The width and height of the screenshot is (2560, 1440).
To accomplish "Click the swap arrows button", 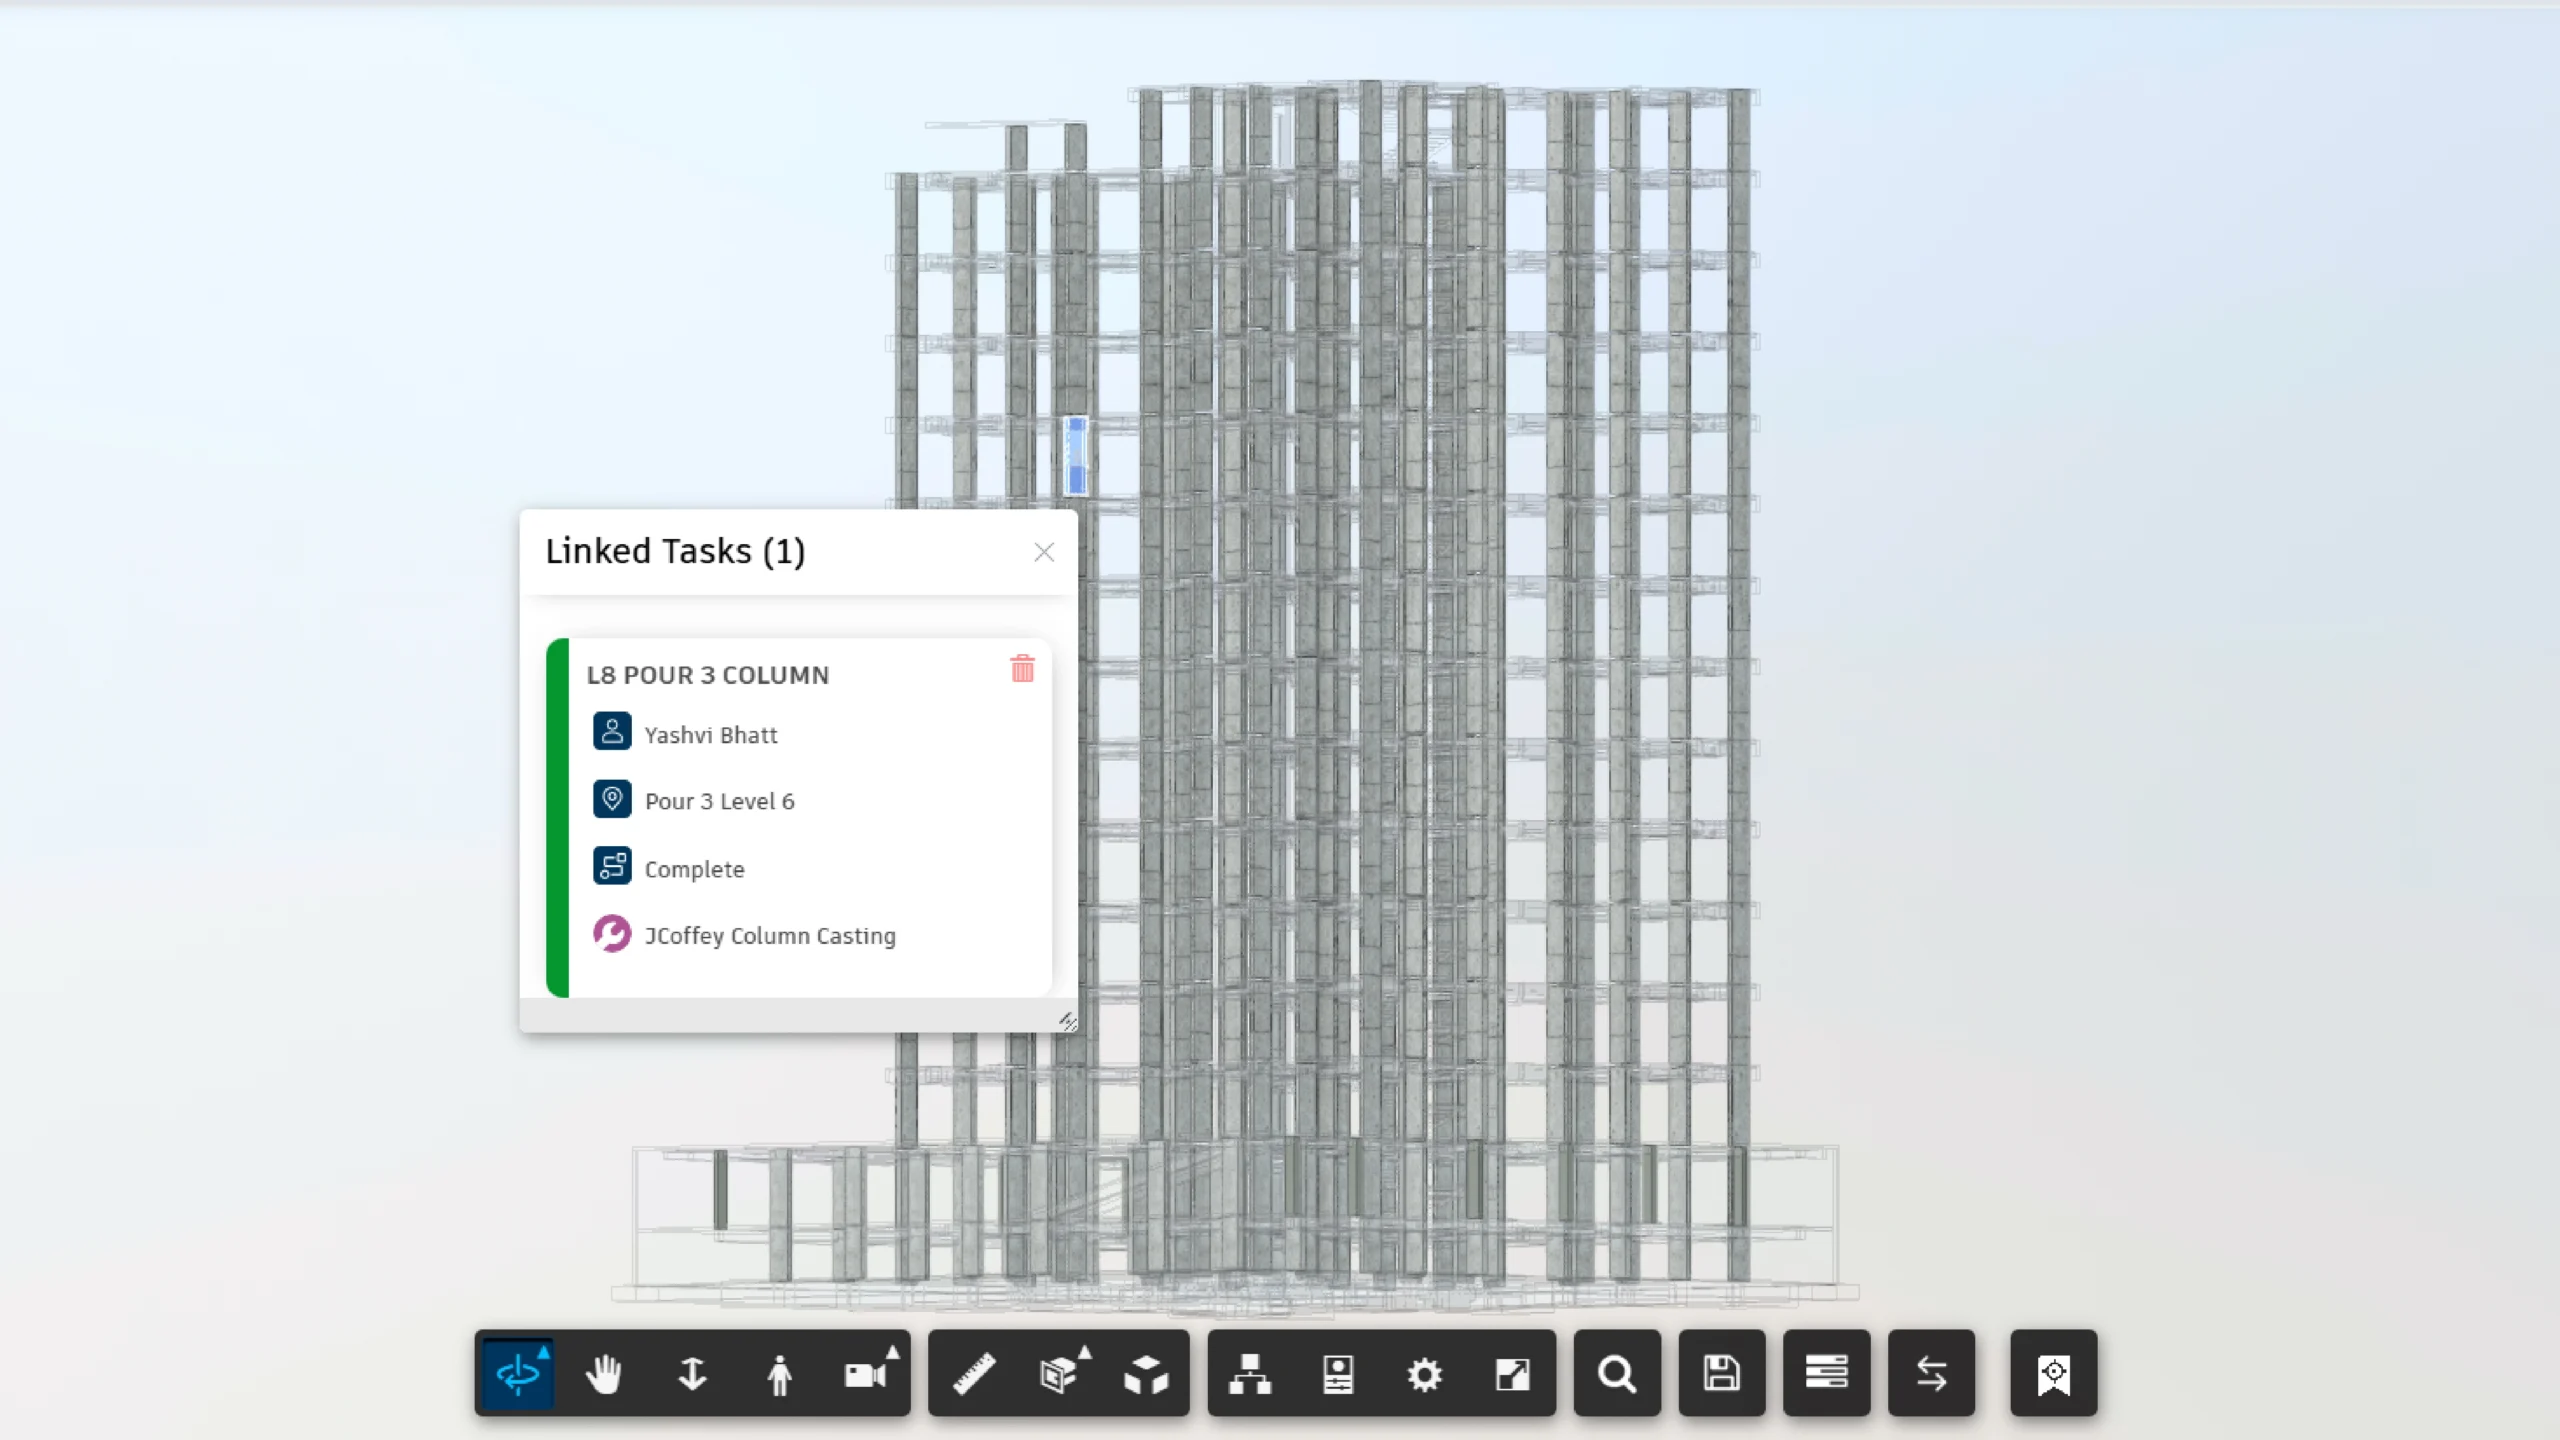I will tap(1931, 1374).
